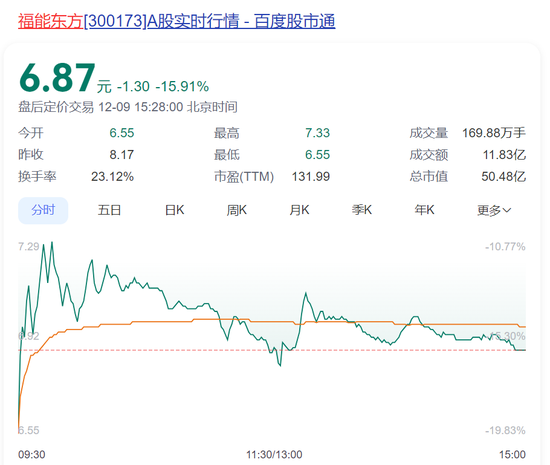Click the percent change -15.91%
The width and height of the screenshot is (550, 465).
point(182,87)
